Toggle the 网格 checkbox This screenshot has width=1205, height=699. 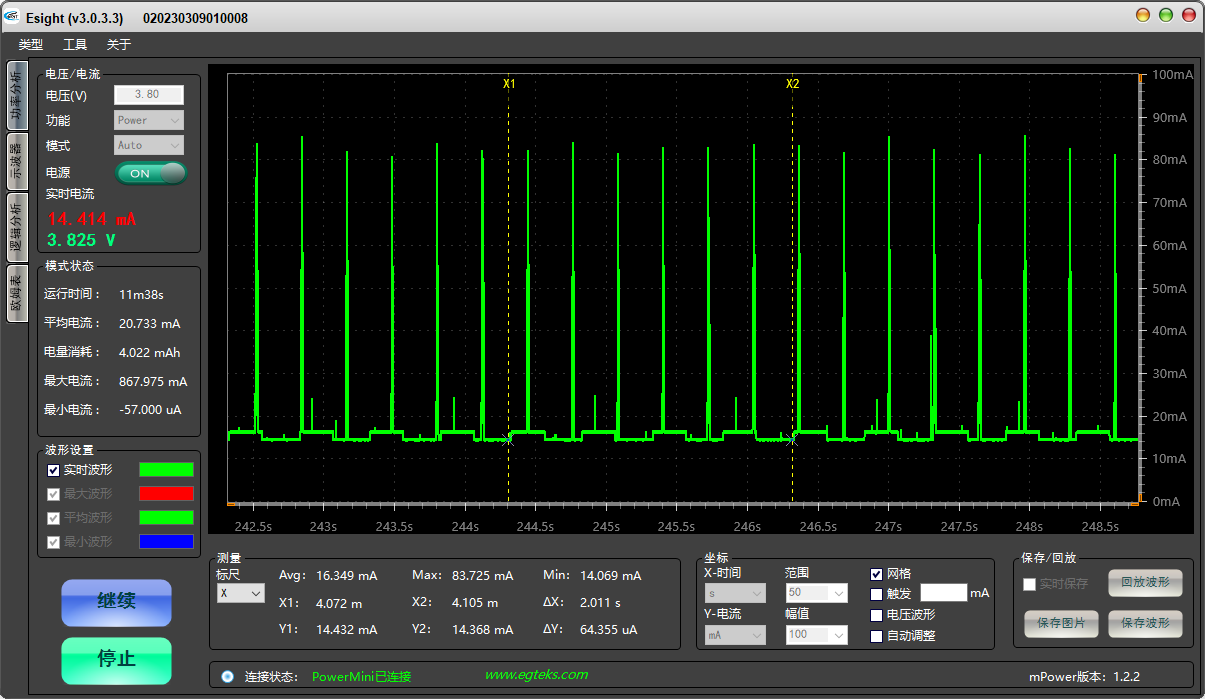point(877,574)
